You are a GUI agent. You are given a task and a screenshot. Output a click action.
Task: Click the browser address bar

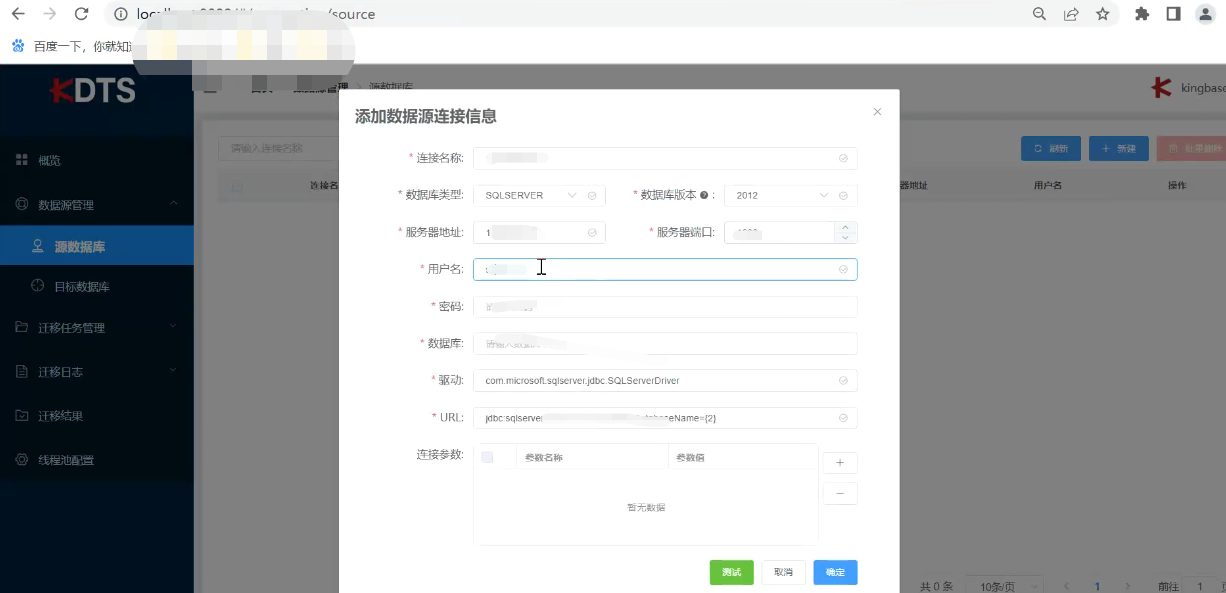coord(565,14)
